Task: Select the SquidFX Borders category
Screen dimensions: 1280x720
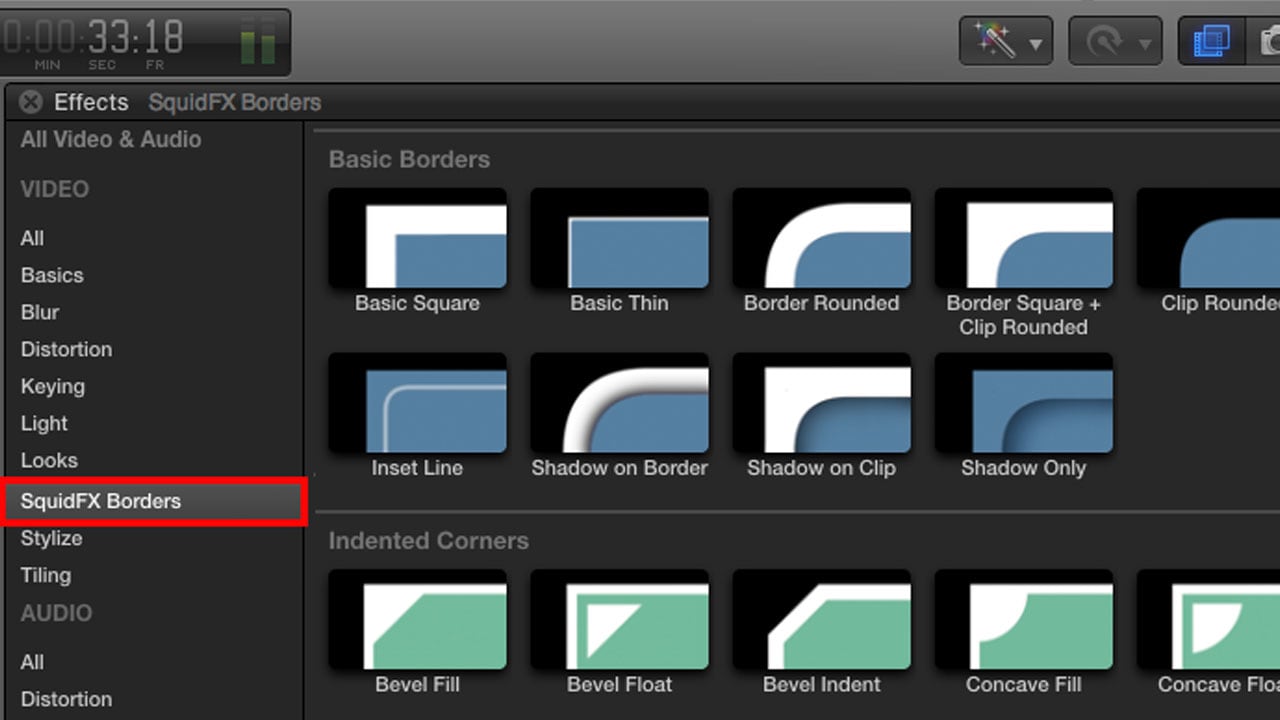Action: (154, 501)
